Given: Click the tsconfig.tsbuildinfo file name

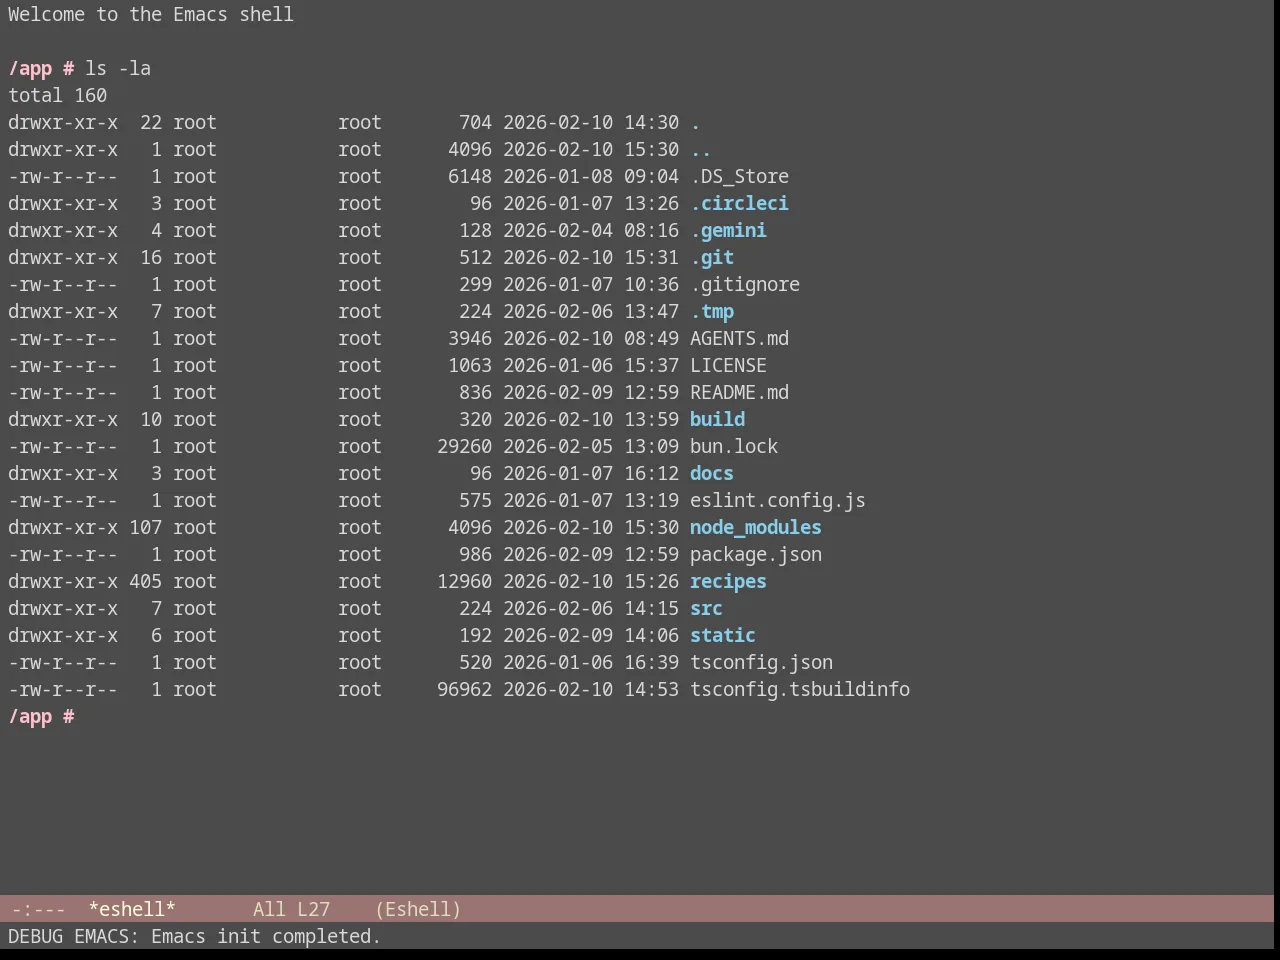Looking at the screenshot, I should pyautogui.click(x=800, y=689).
